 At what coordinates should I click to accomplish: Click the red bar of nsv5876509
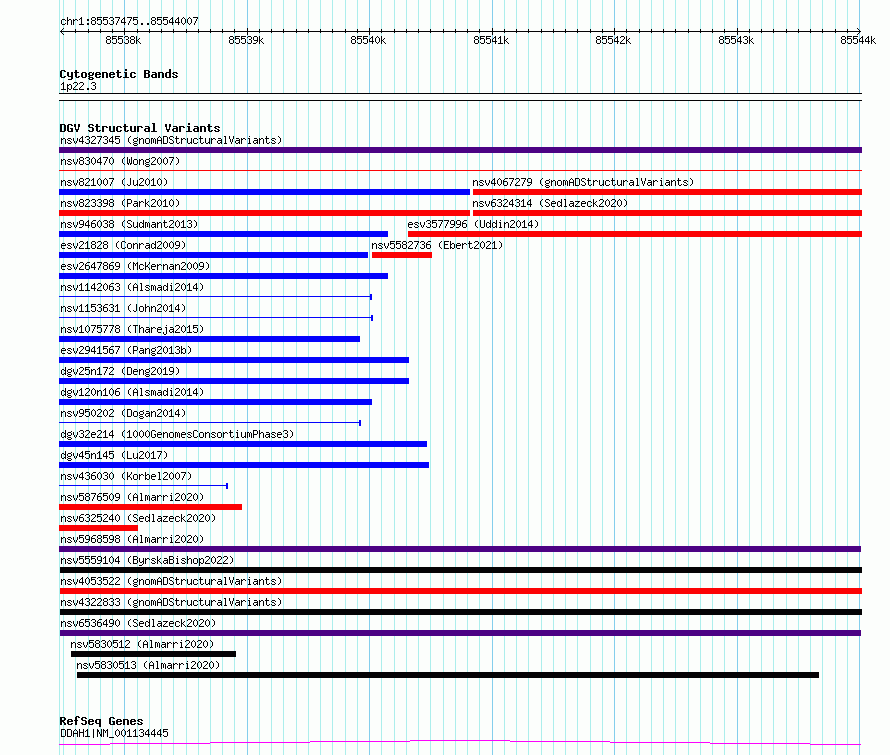[150, 507]
